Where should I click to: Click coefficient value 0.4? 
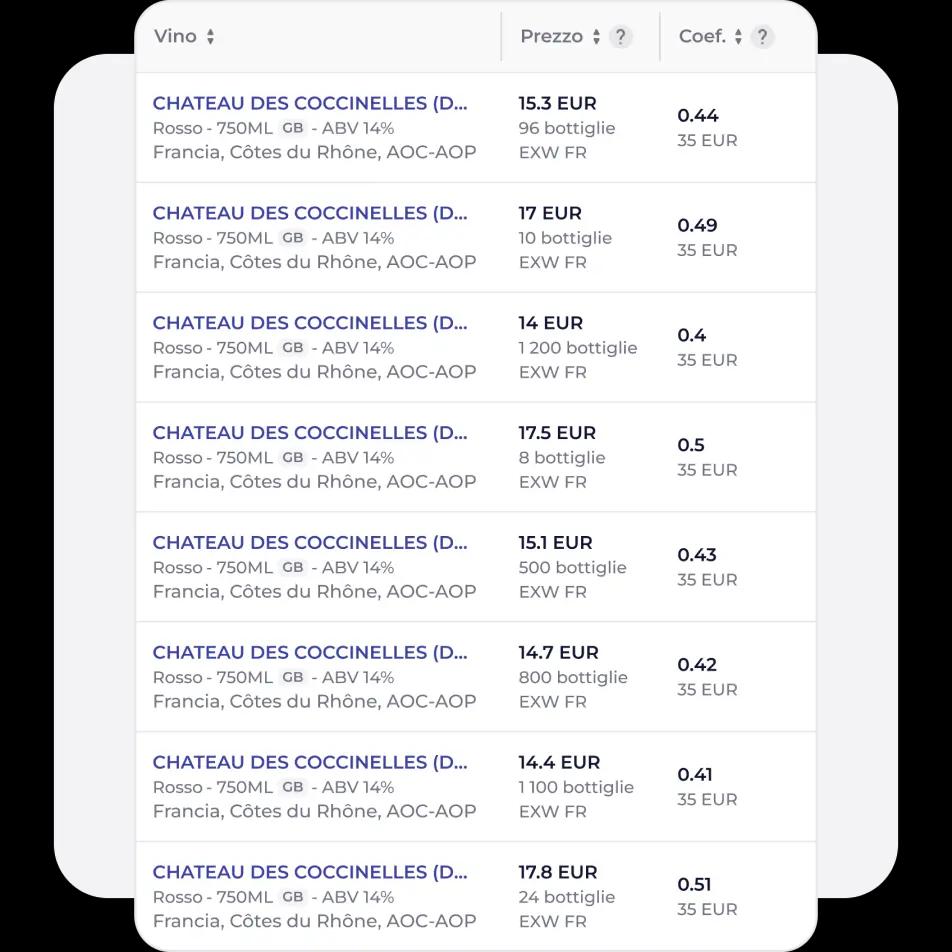coord(692,335)
